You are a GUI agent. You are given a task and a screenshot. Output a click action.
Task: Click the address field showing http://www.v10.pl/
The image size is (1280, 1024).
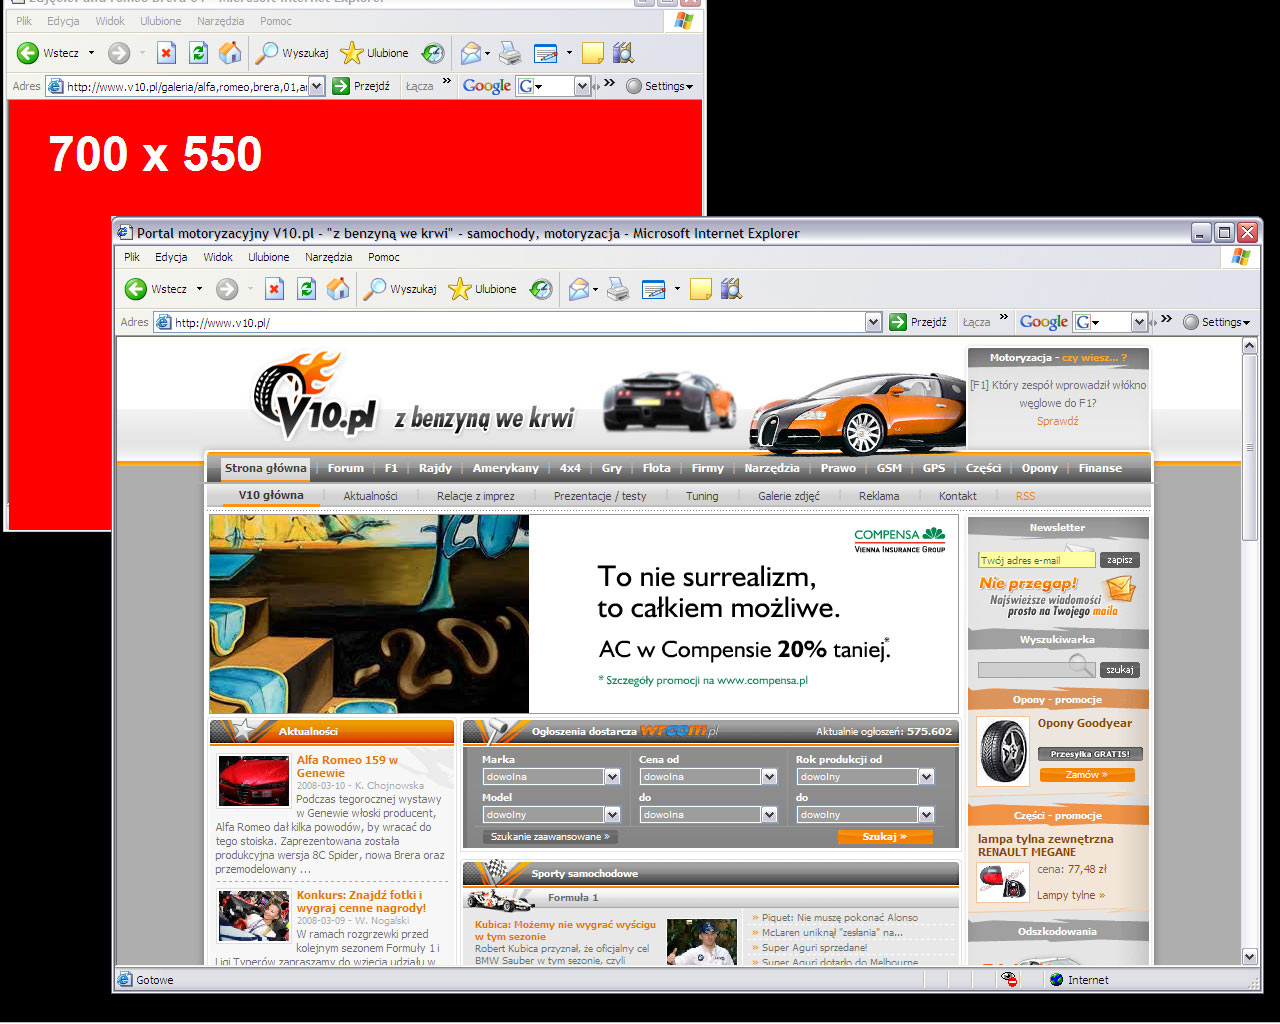(x=518, y=322)
